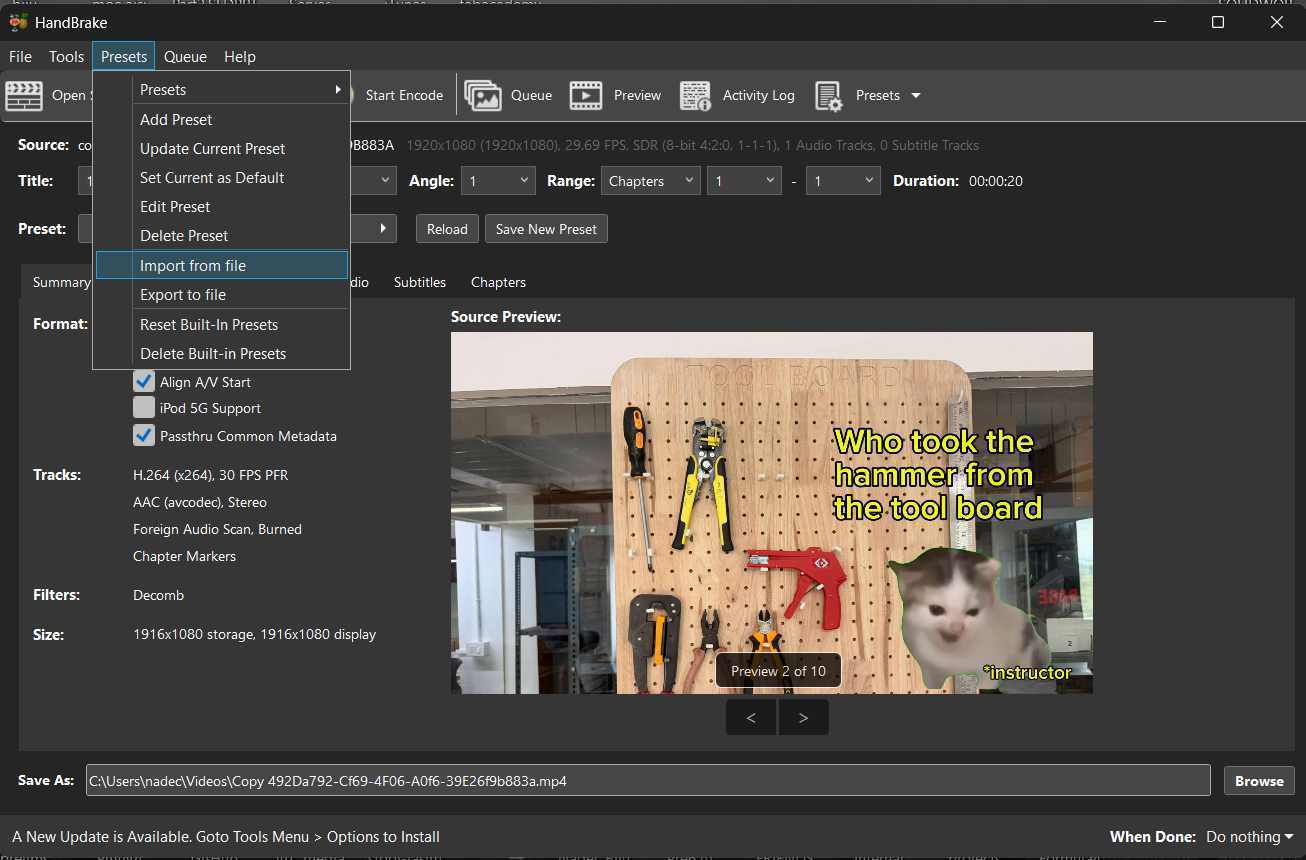Viewport: 1306px width, 860px height.
Task: Click the Duration value 00:00:20
Action: (x=995, y=181)
